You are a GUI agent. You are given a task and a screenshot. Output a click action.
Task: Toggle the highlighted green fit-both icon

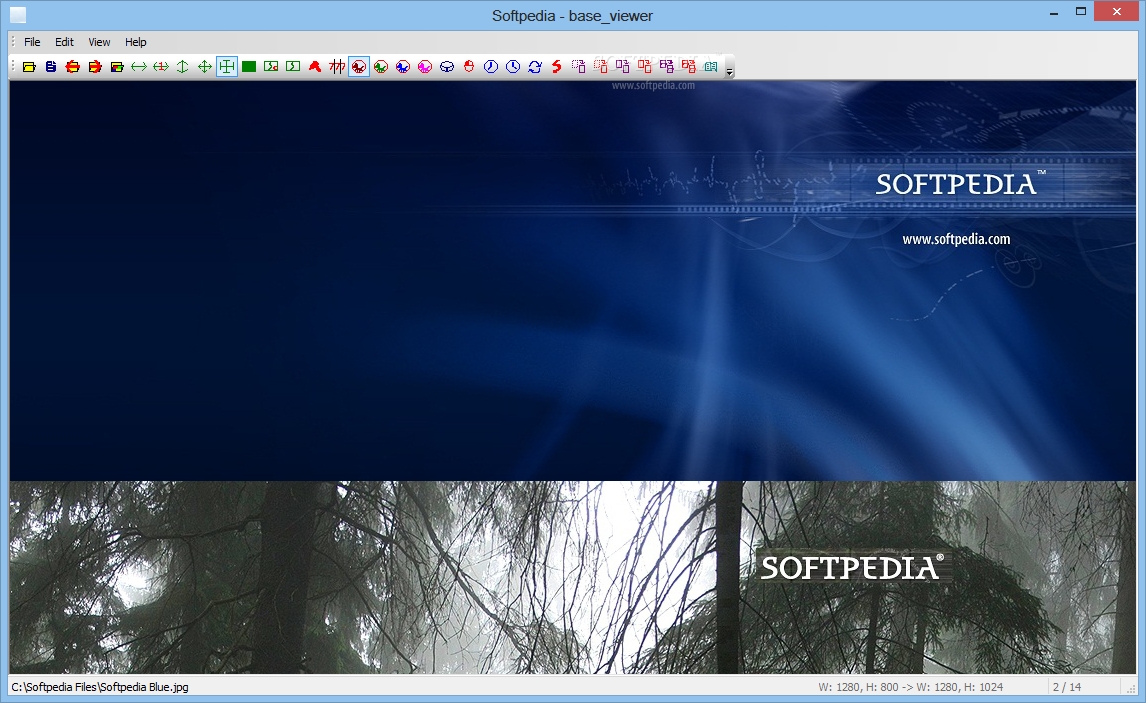point(227,66)
